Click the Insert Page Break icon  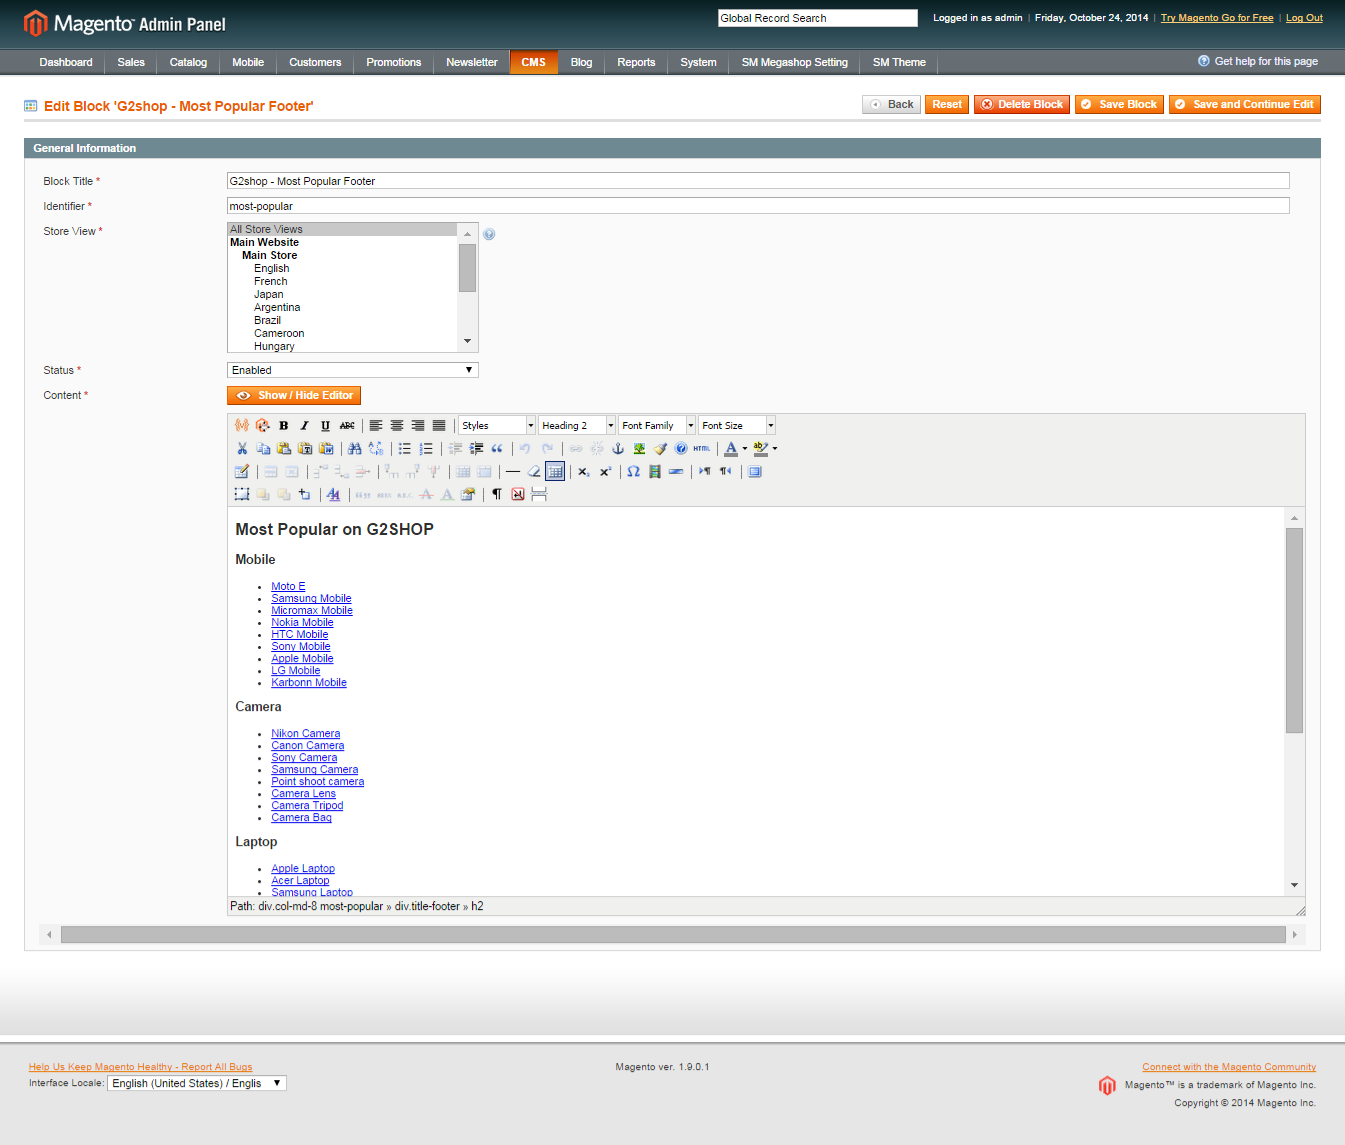point(539,494)
